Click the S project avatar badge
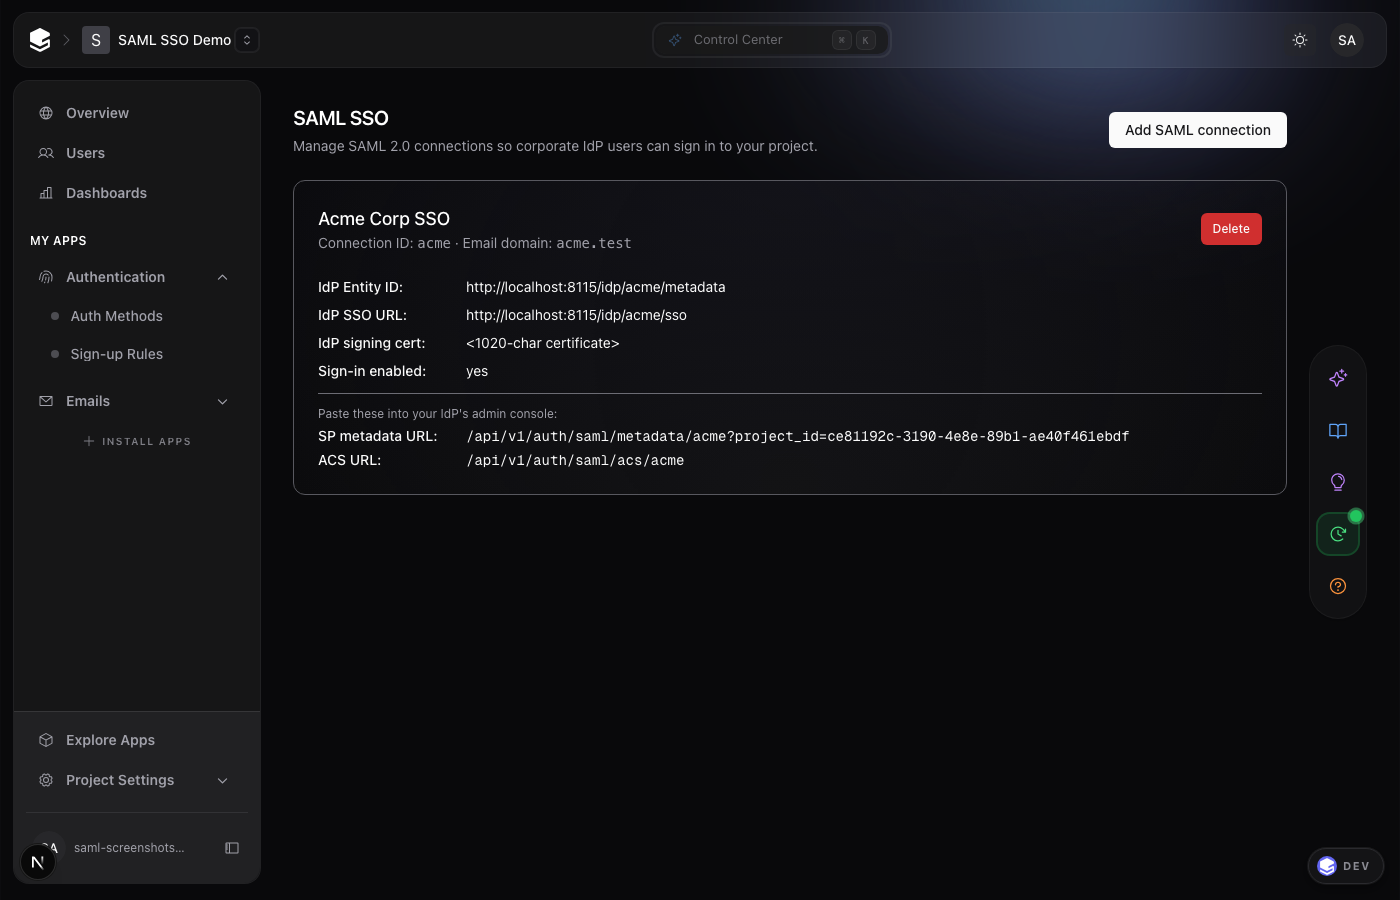 (x=96, y=40)
